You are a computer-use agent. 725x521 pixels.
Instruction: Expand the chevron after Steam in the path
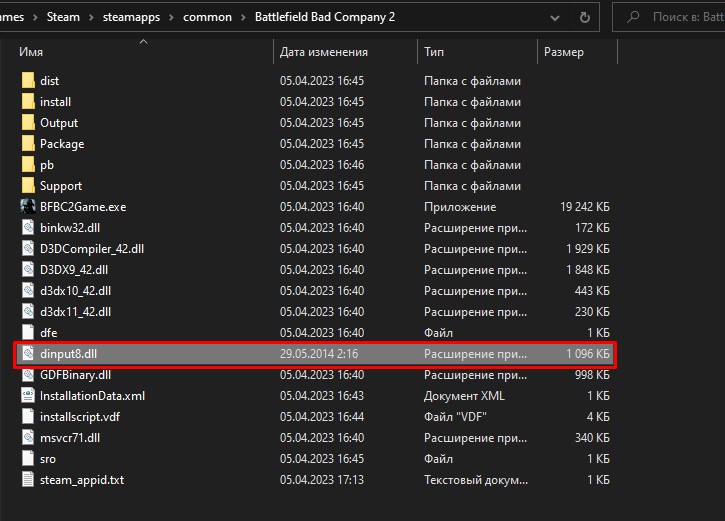(x=91, y=18)
